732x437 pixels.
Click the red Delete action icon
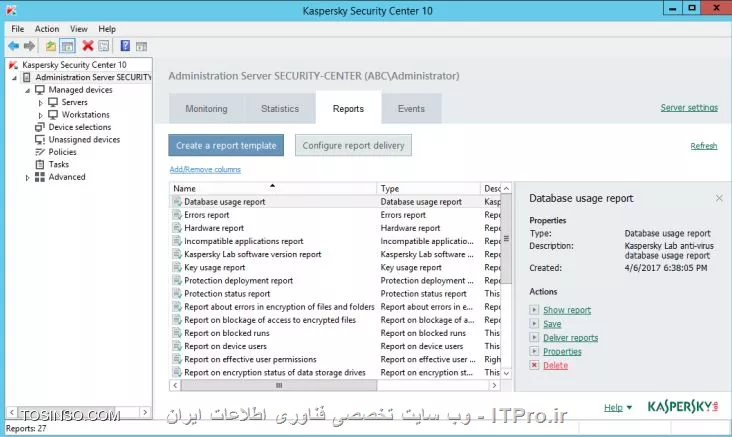(x=535, y=365)
